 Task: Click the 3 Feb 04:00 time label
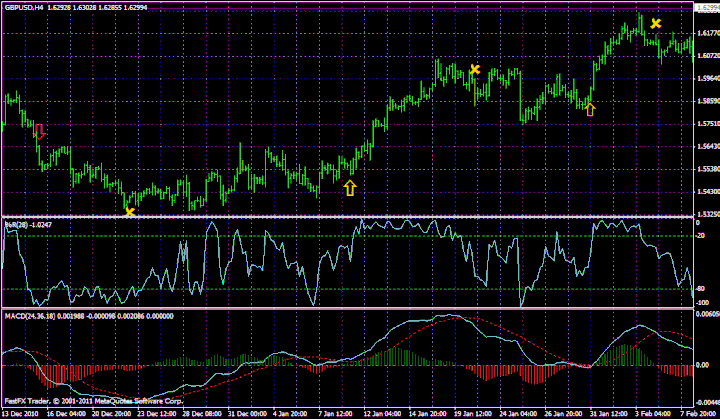click(653, 414)
